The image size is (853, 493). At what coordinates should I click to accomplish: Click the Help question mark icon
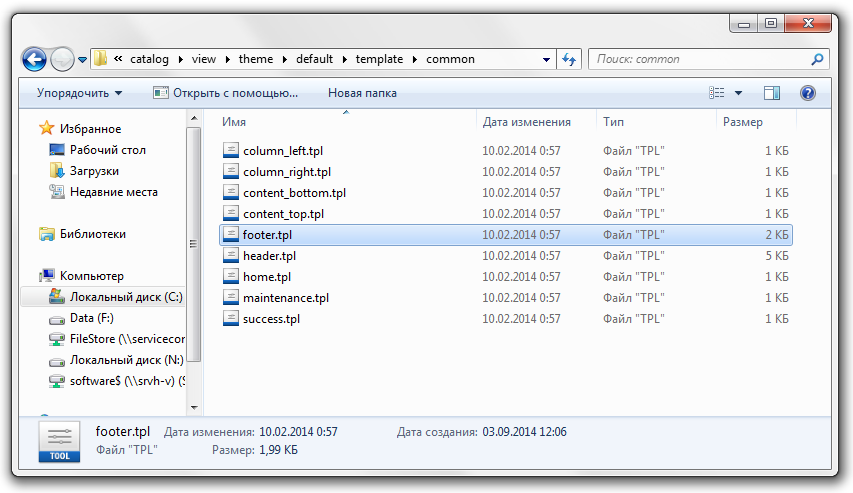point(808,93)
